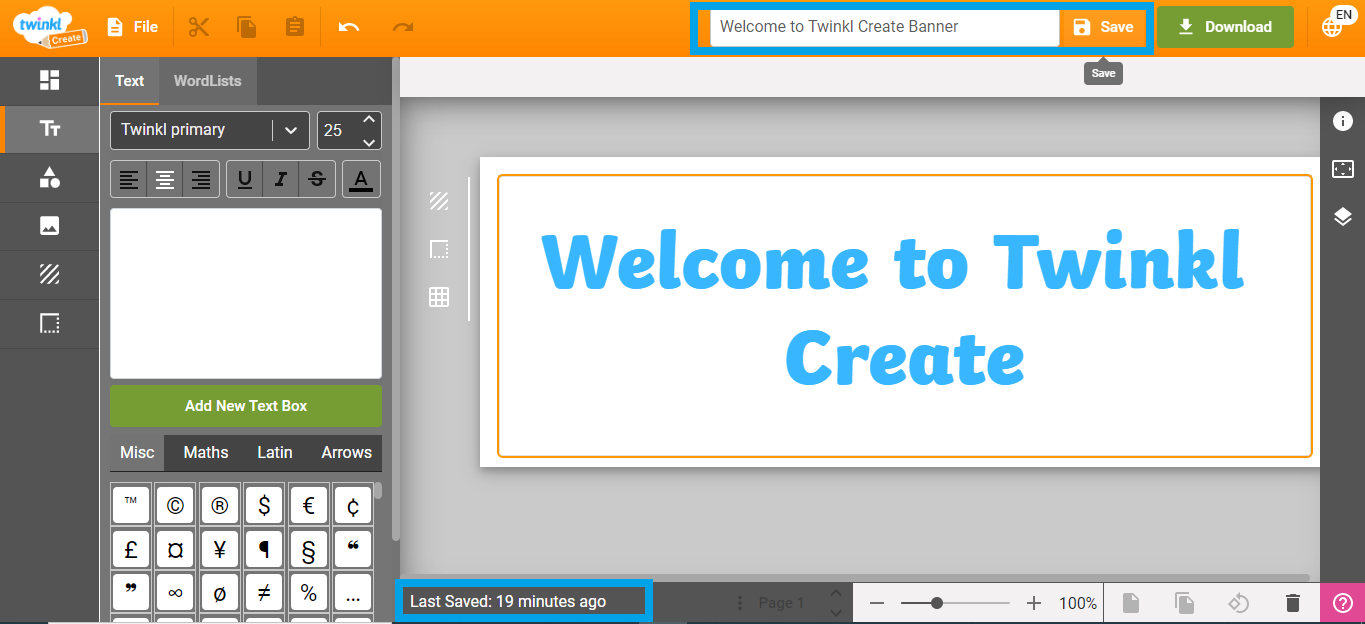Open the Images tool in sidebar
This screenshot has height=624, width=1365.
[49, 226]
